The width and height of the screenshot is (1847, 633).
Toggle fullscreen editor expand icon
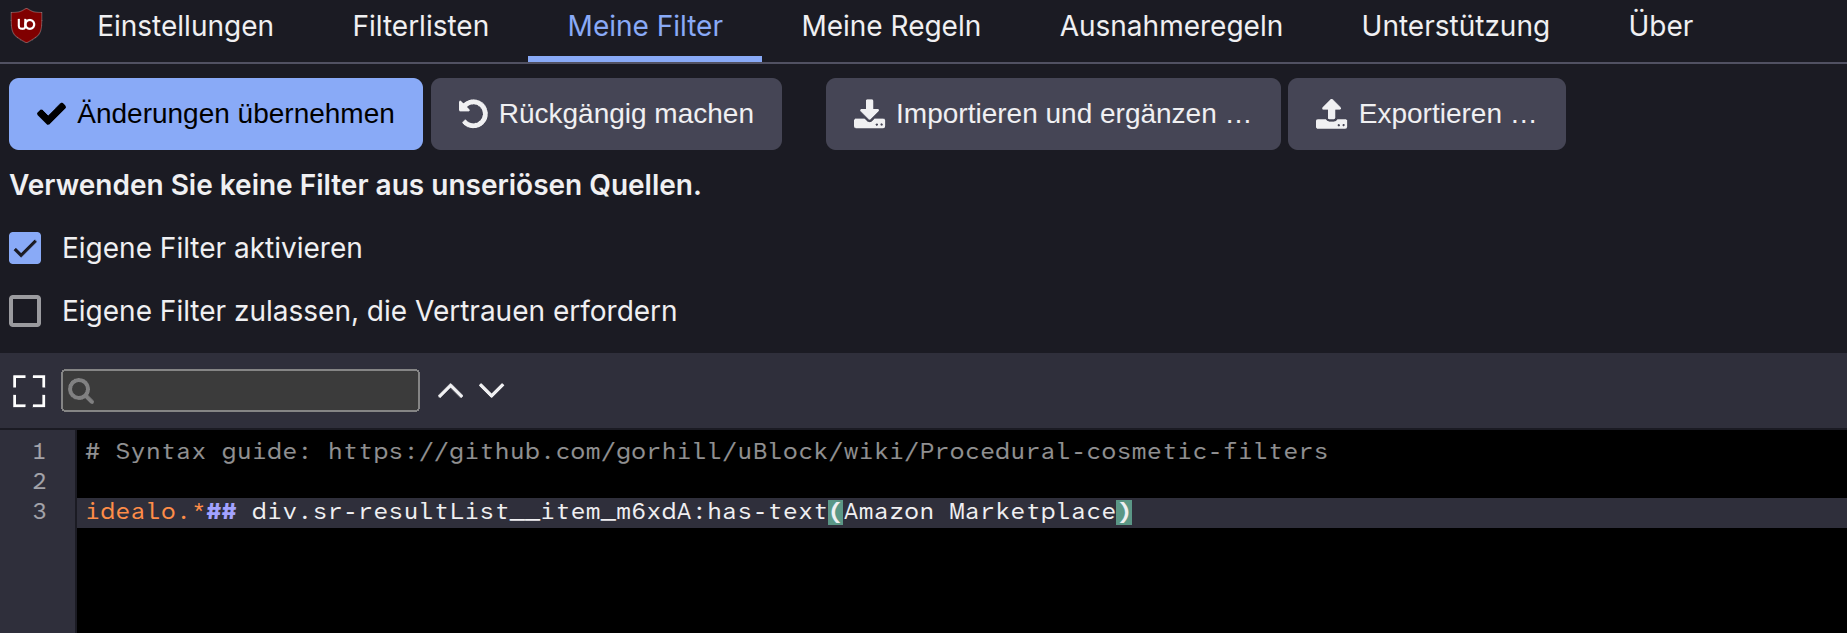coord(29,391)
